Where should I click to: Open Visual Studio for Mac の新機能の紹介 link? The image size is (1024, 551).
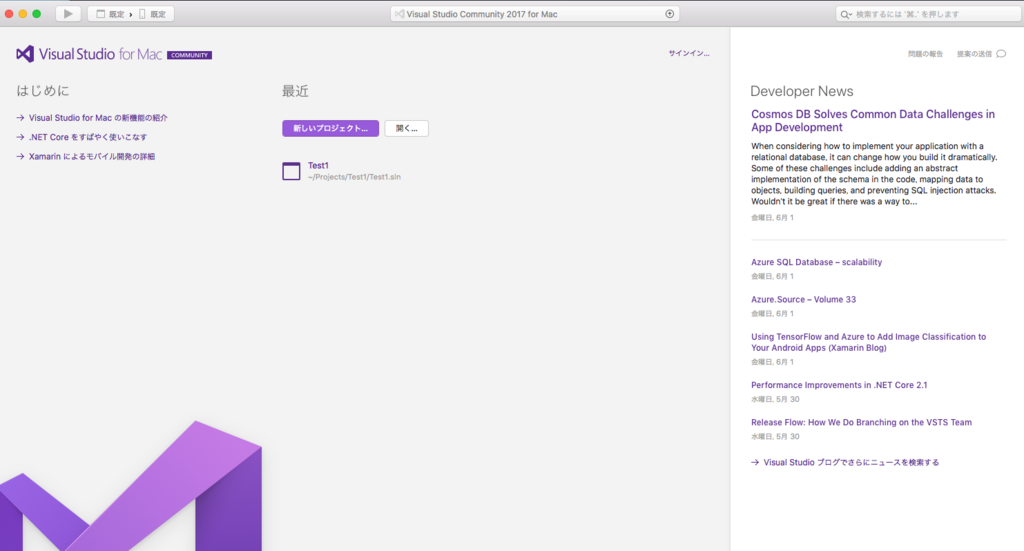coord(98,118)
